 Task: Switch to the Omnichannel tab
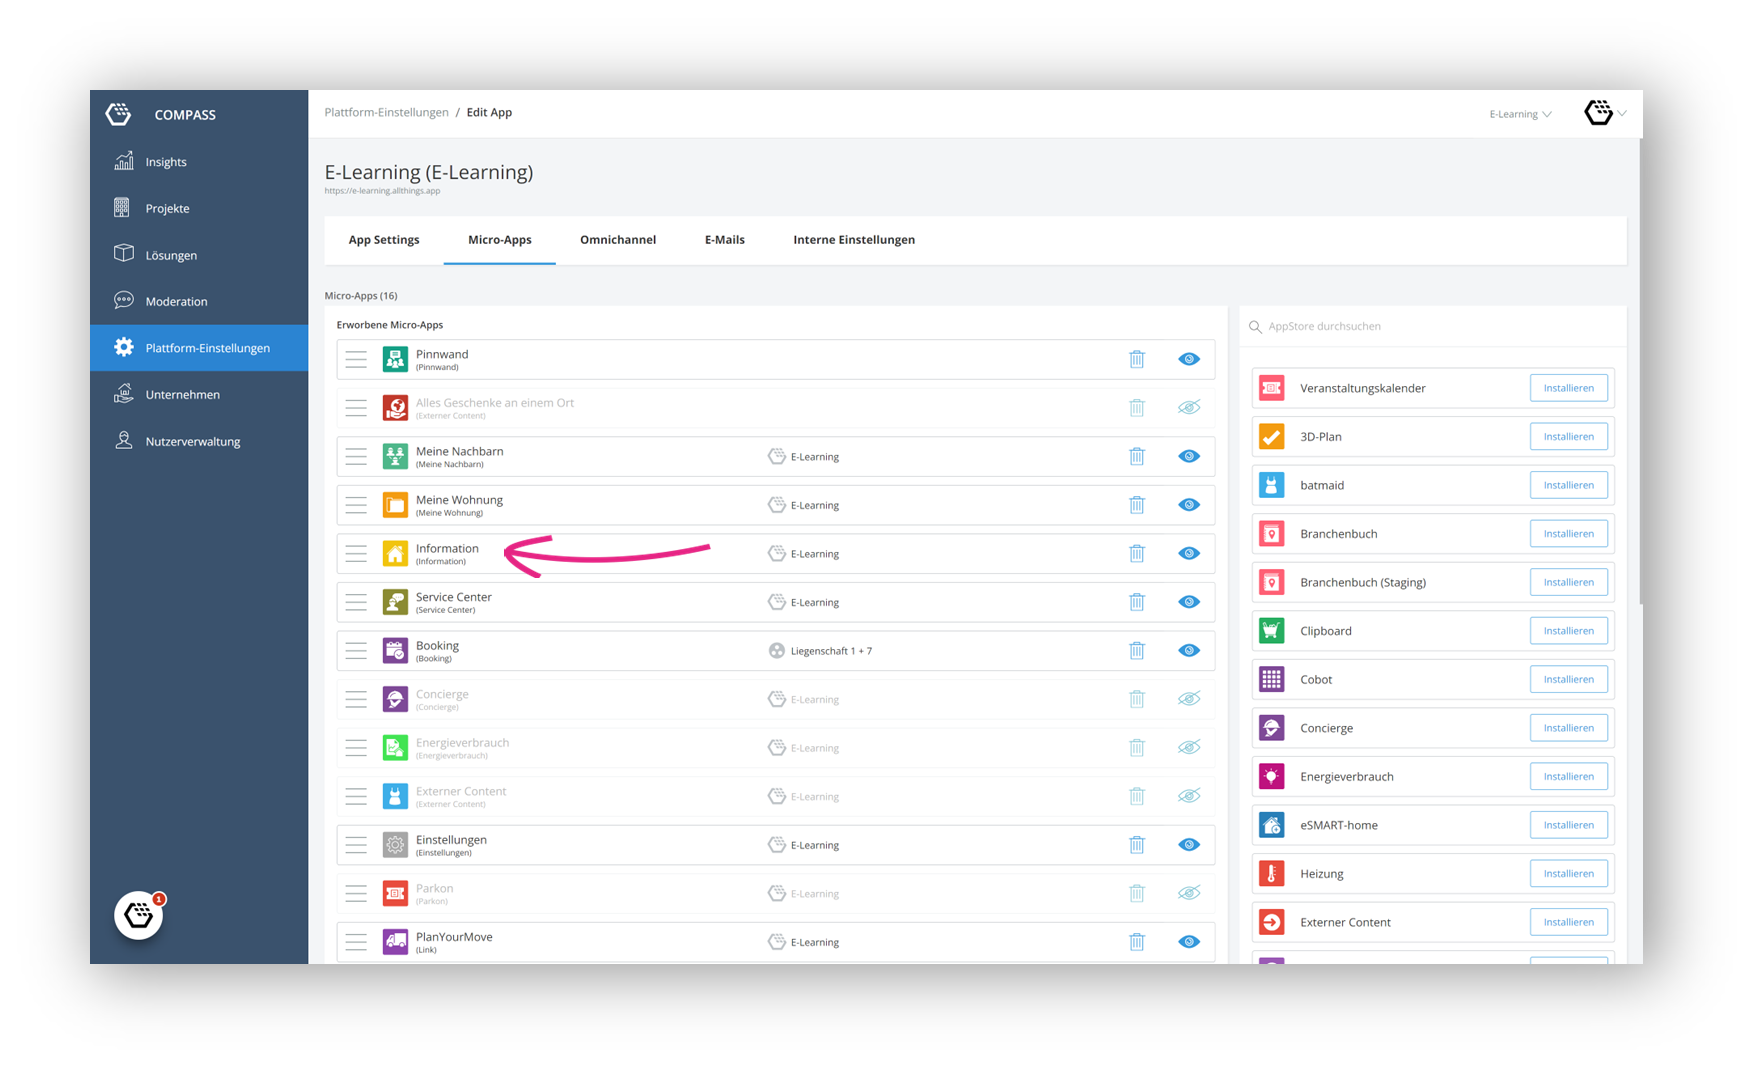pos(618,240)
